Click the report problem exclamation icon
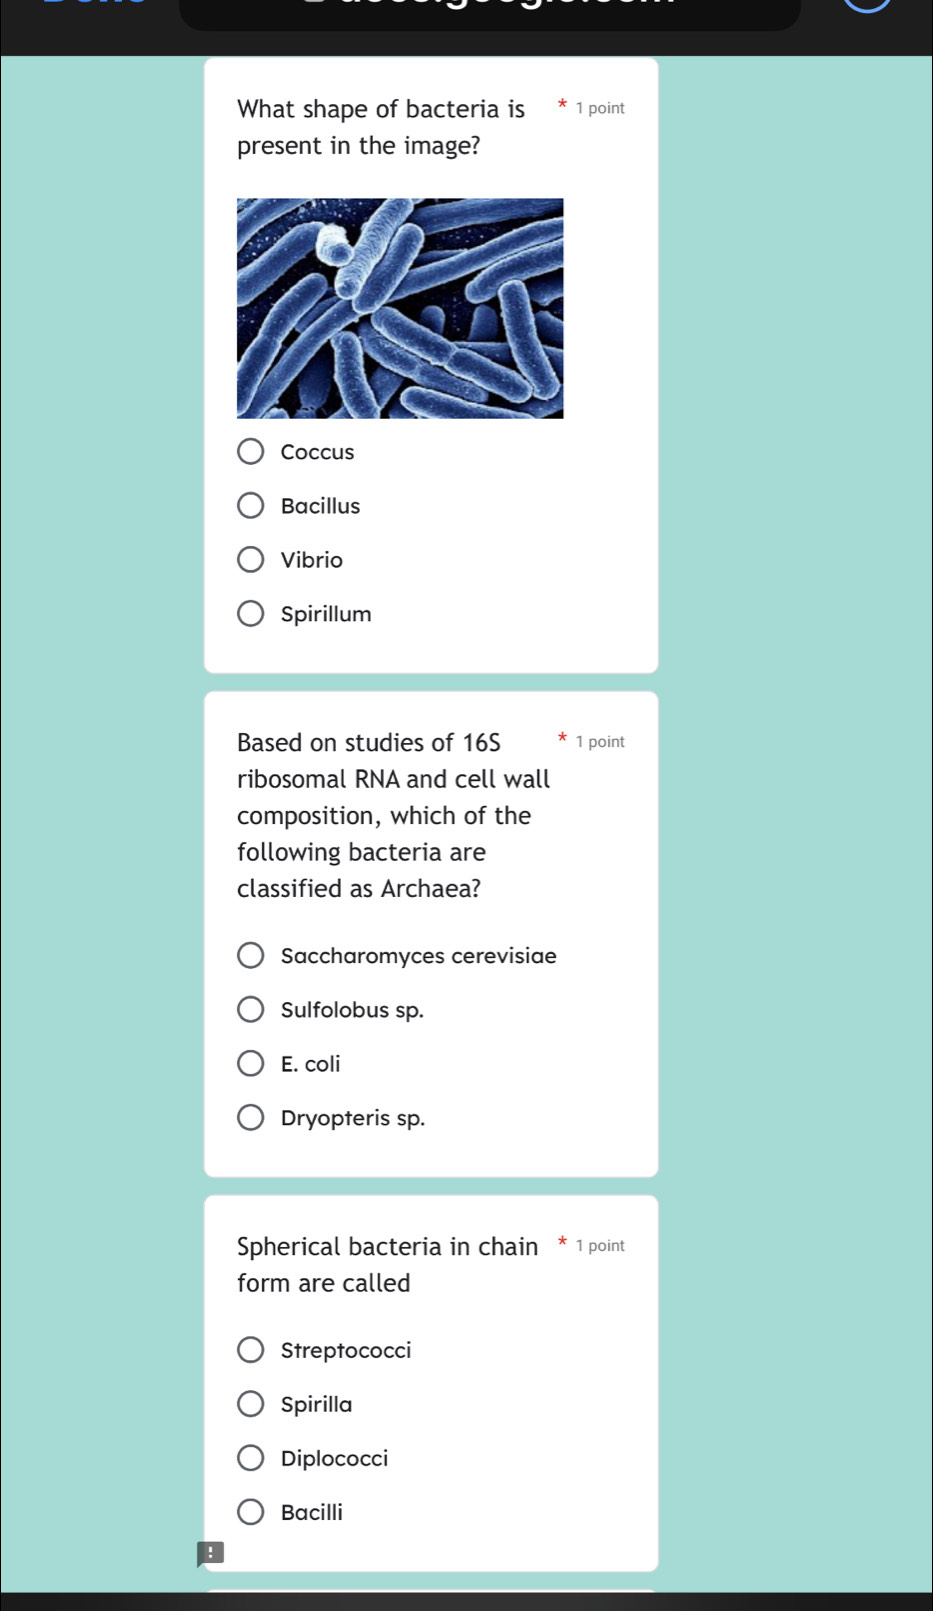 [x=210, y=1553]
